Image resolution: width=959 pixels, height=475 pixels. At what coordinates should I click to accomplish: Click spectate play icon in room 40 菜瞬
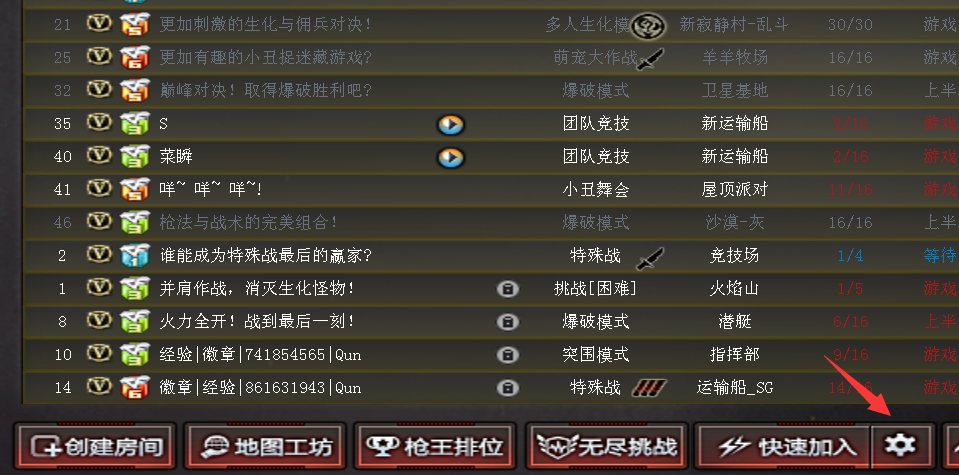(451, 157)
